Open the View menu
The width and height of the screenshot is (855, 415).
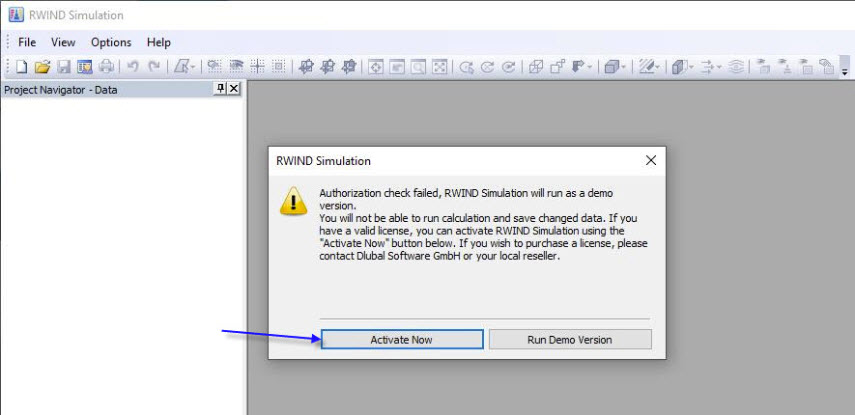tap(63, 42)
